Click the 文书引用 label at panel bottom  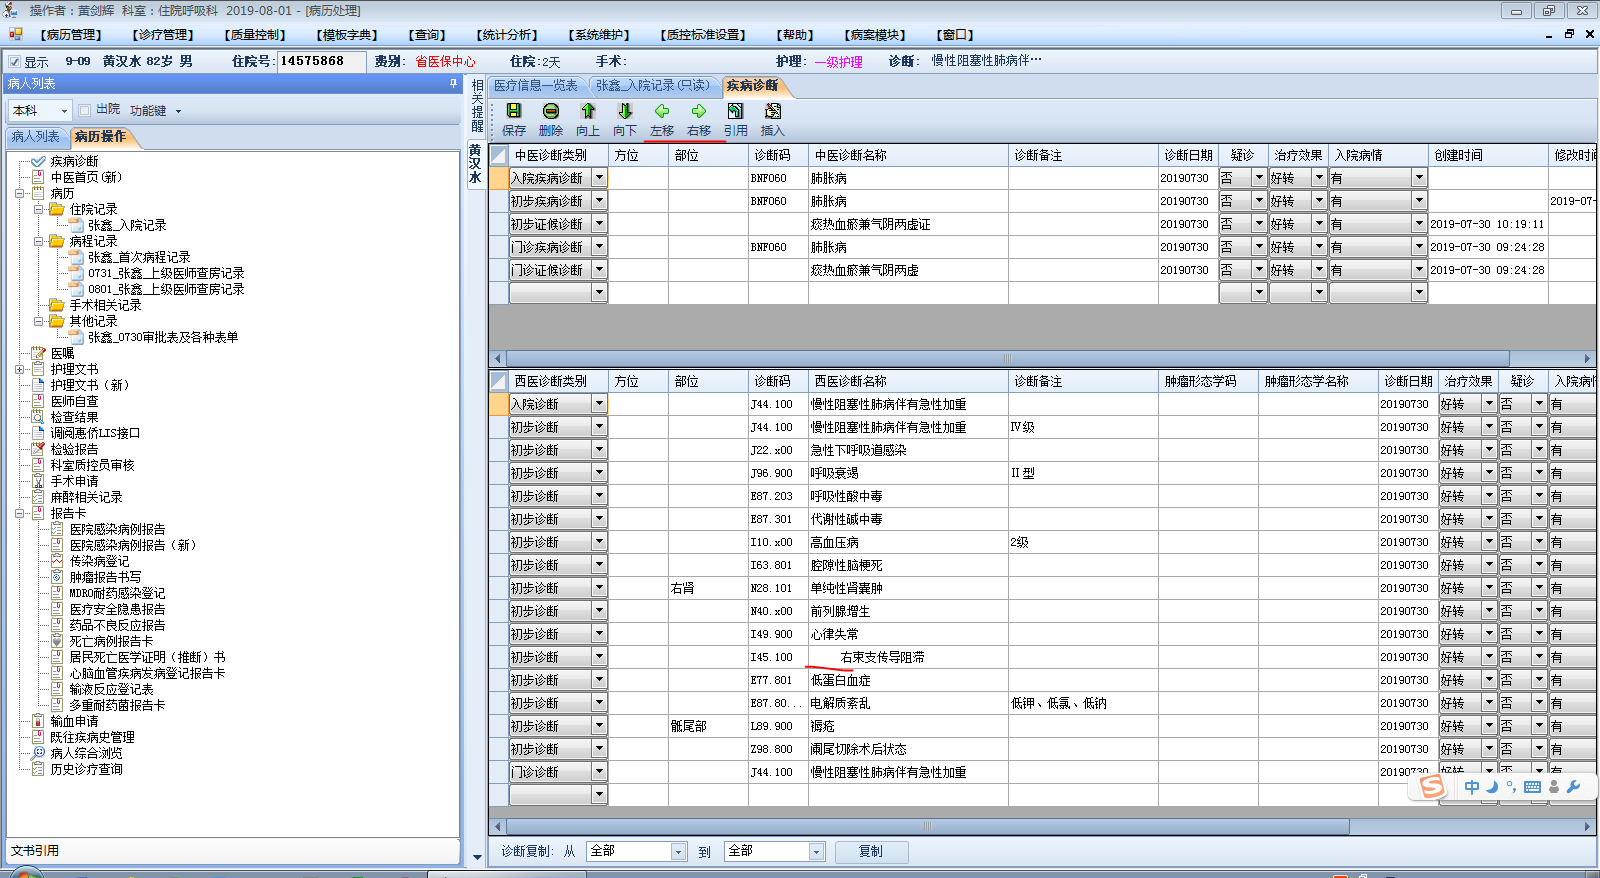pos(35,850)
